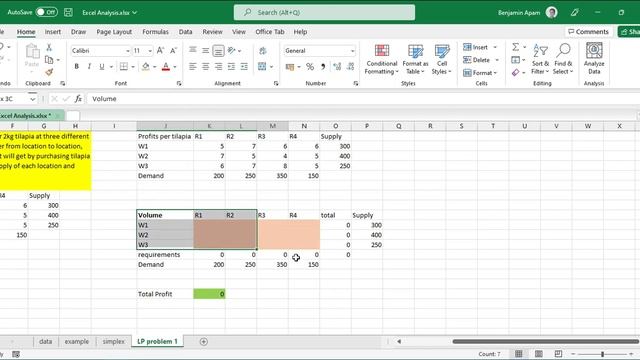
Task: Open Find & Select menu
Action: coord(563,60)
